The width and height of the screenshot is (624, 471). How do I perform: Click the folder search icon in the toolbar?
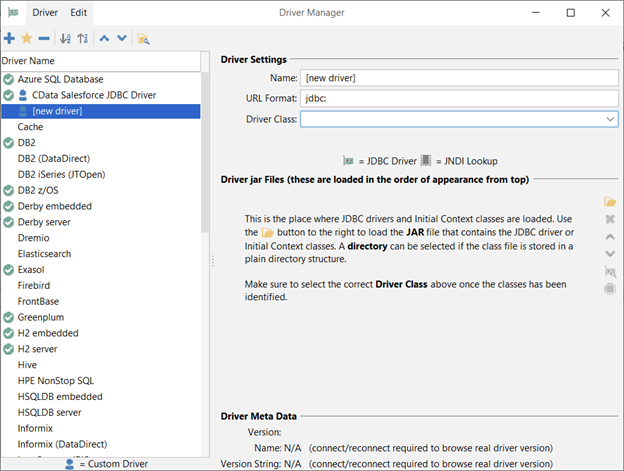click(x=144, y=38)
